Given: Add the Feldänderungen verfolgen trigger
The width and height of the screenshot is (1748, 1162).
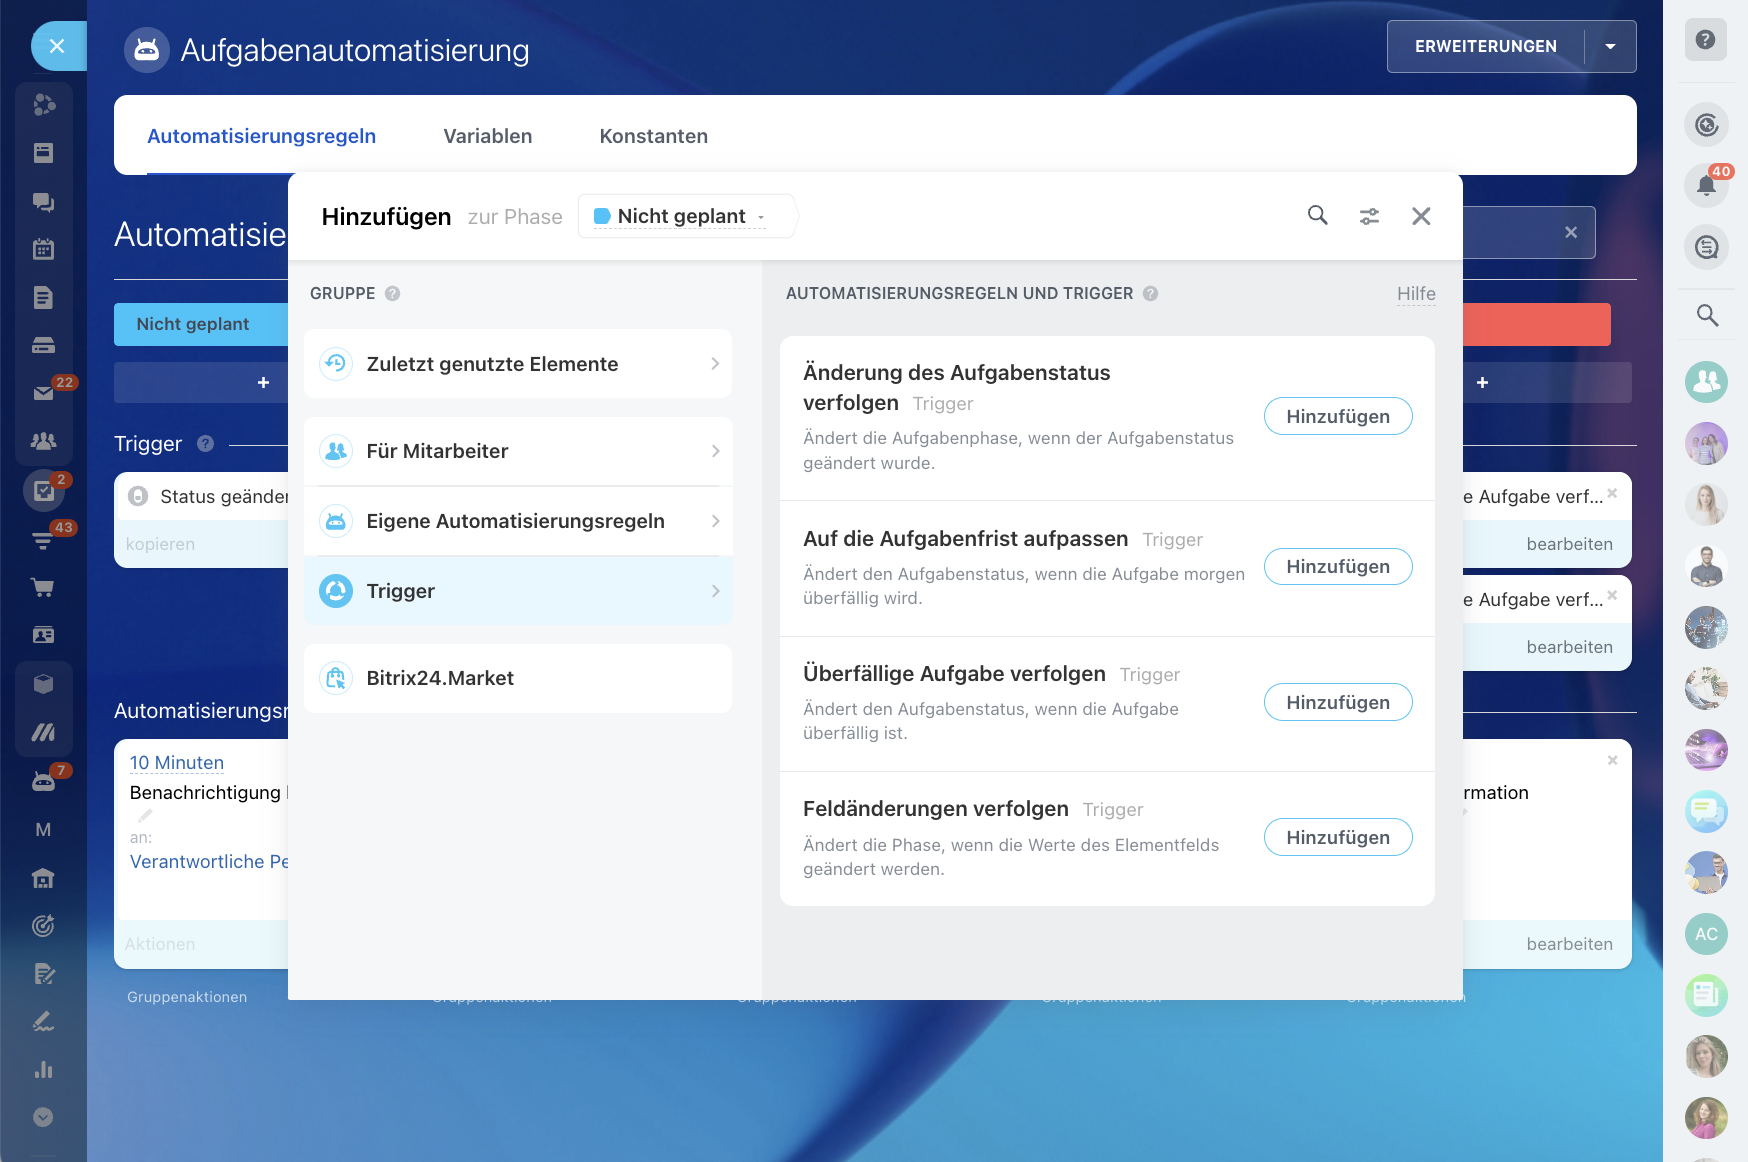Looking at the screenshot, I should click(1337, 837).
